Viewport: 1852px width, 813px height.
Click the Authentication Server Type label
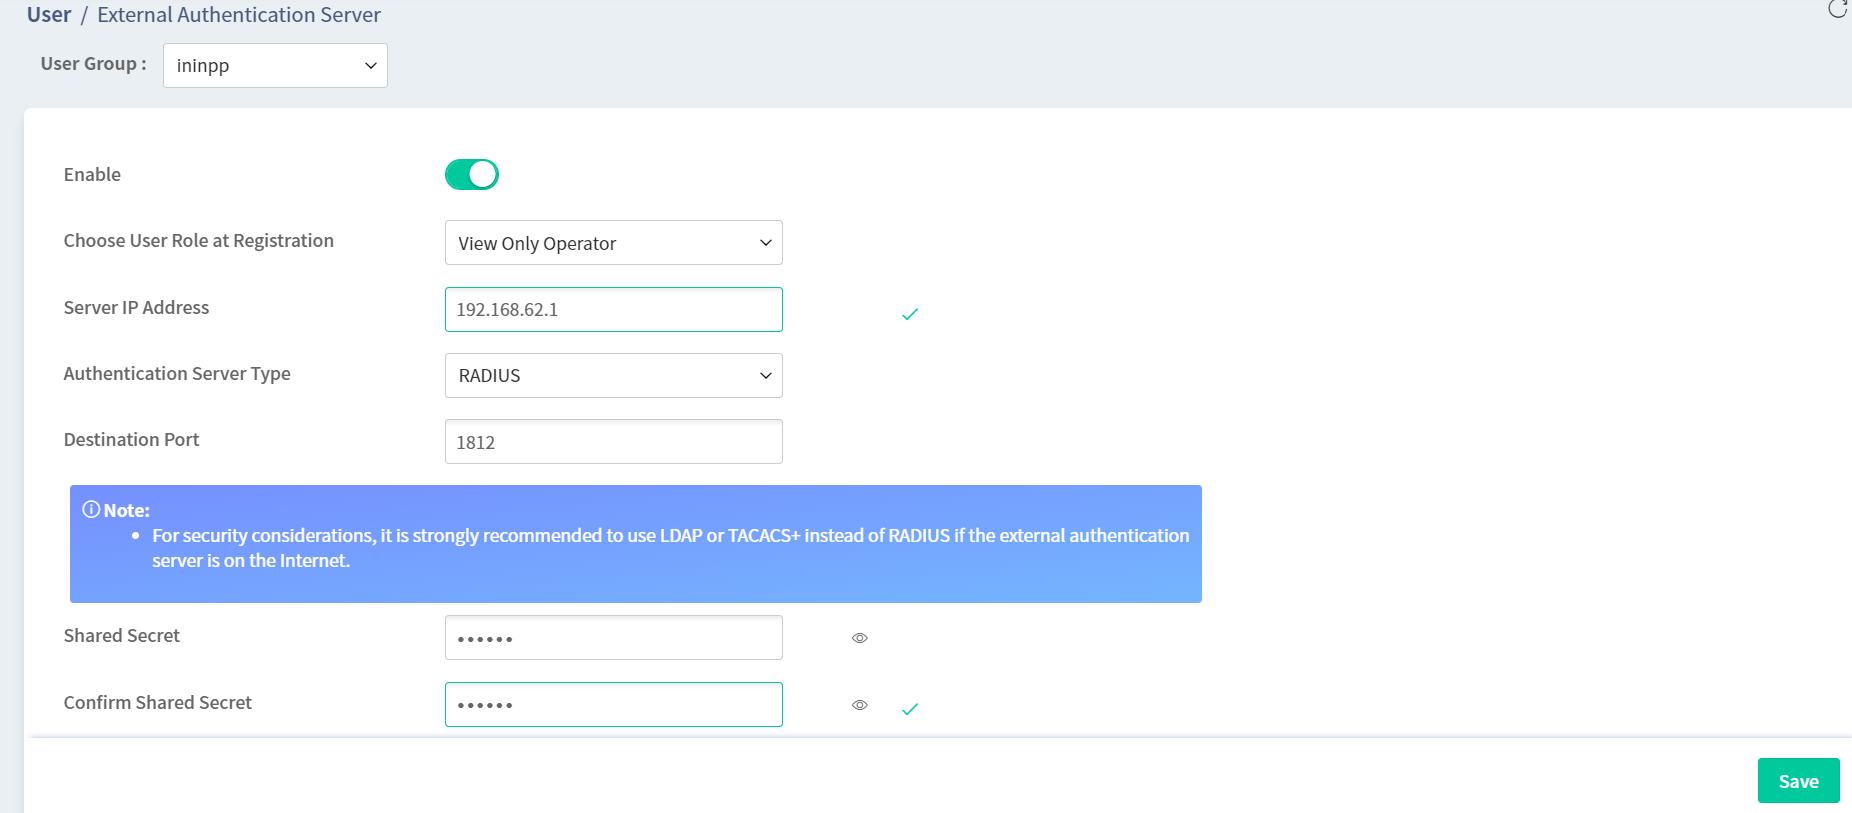click(177, 374)
